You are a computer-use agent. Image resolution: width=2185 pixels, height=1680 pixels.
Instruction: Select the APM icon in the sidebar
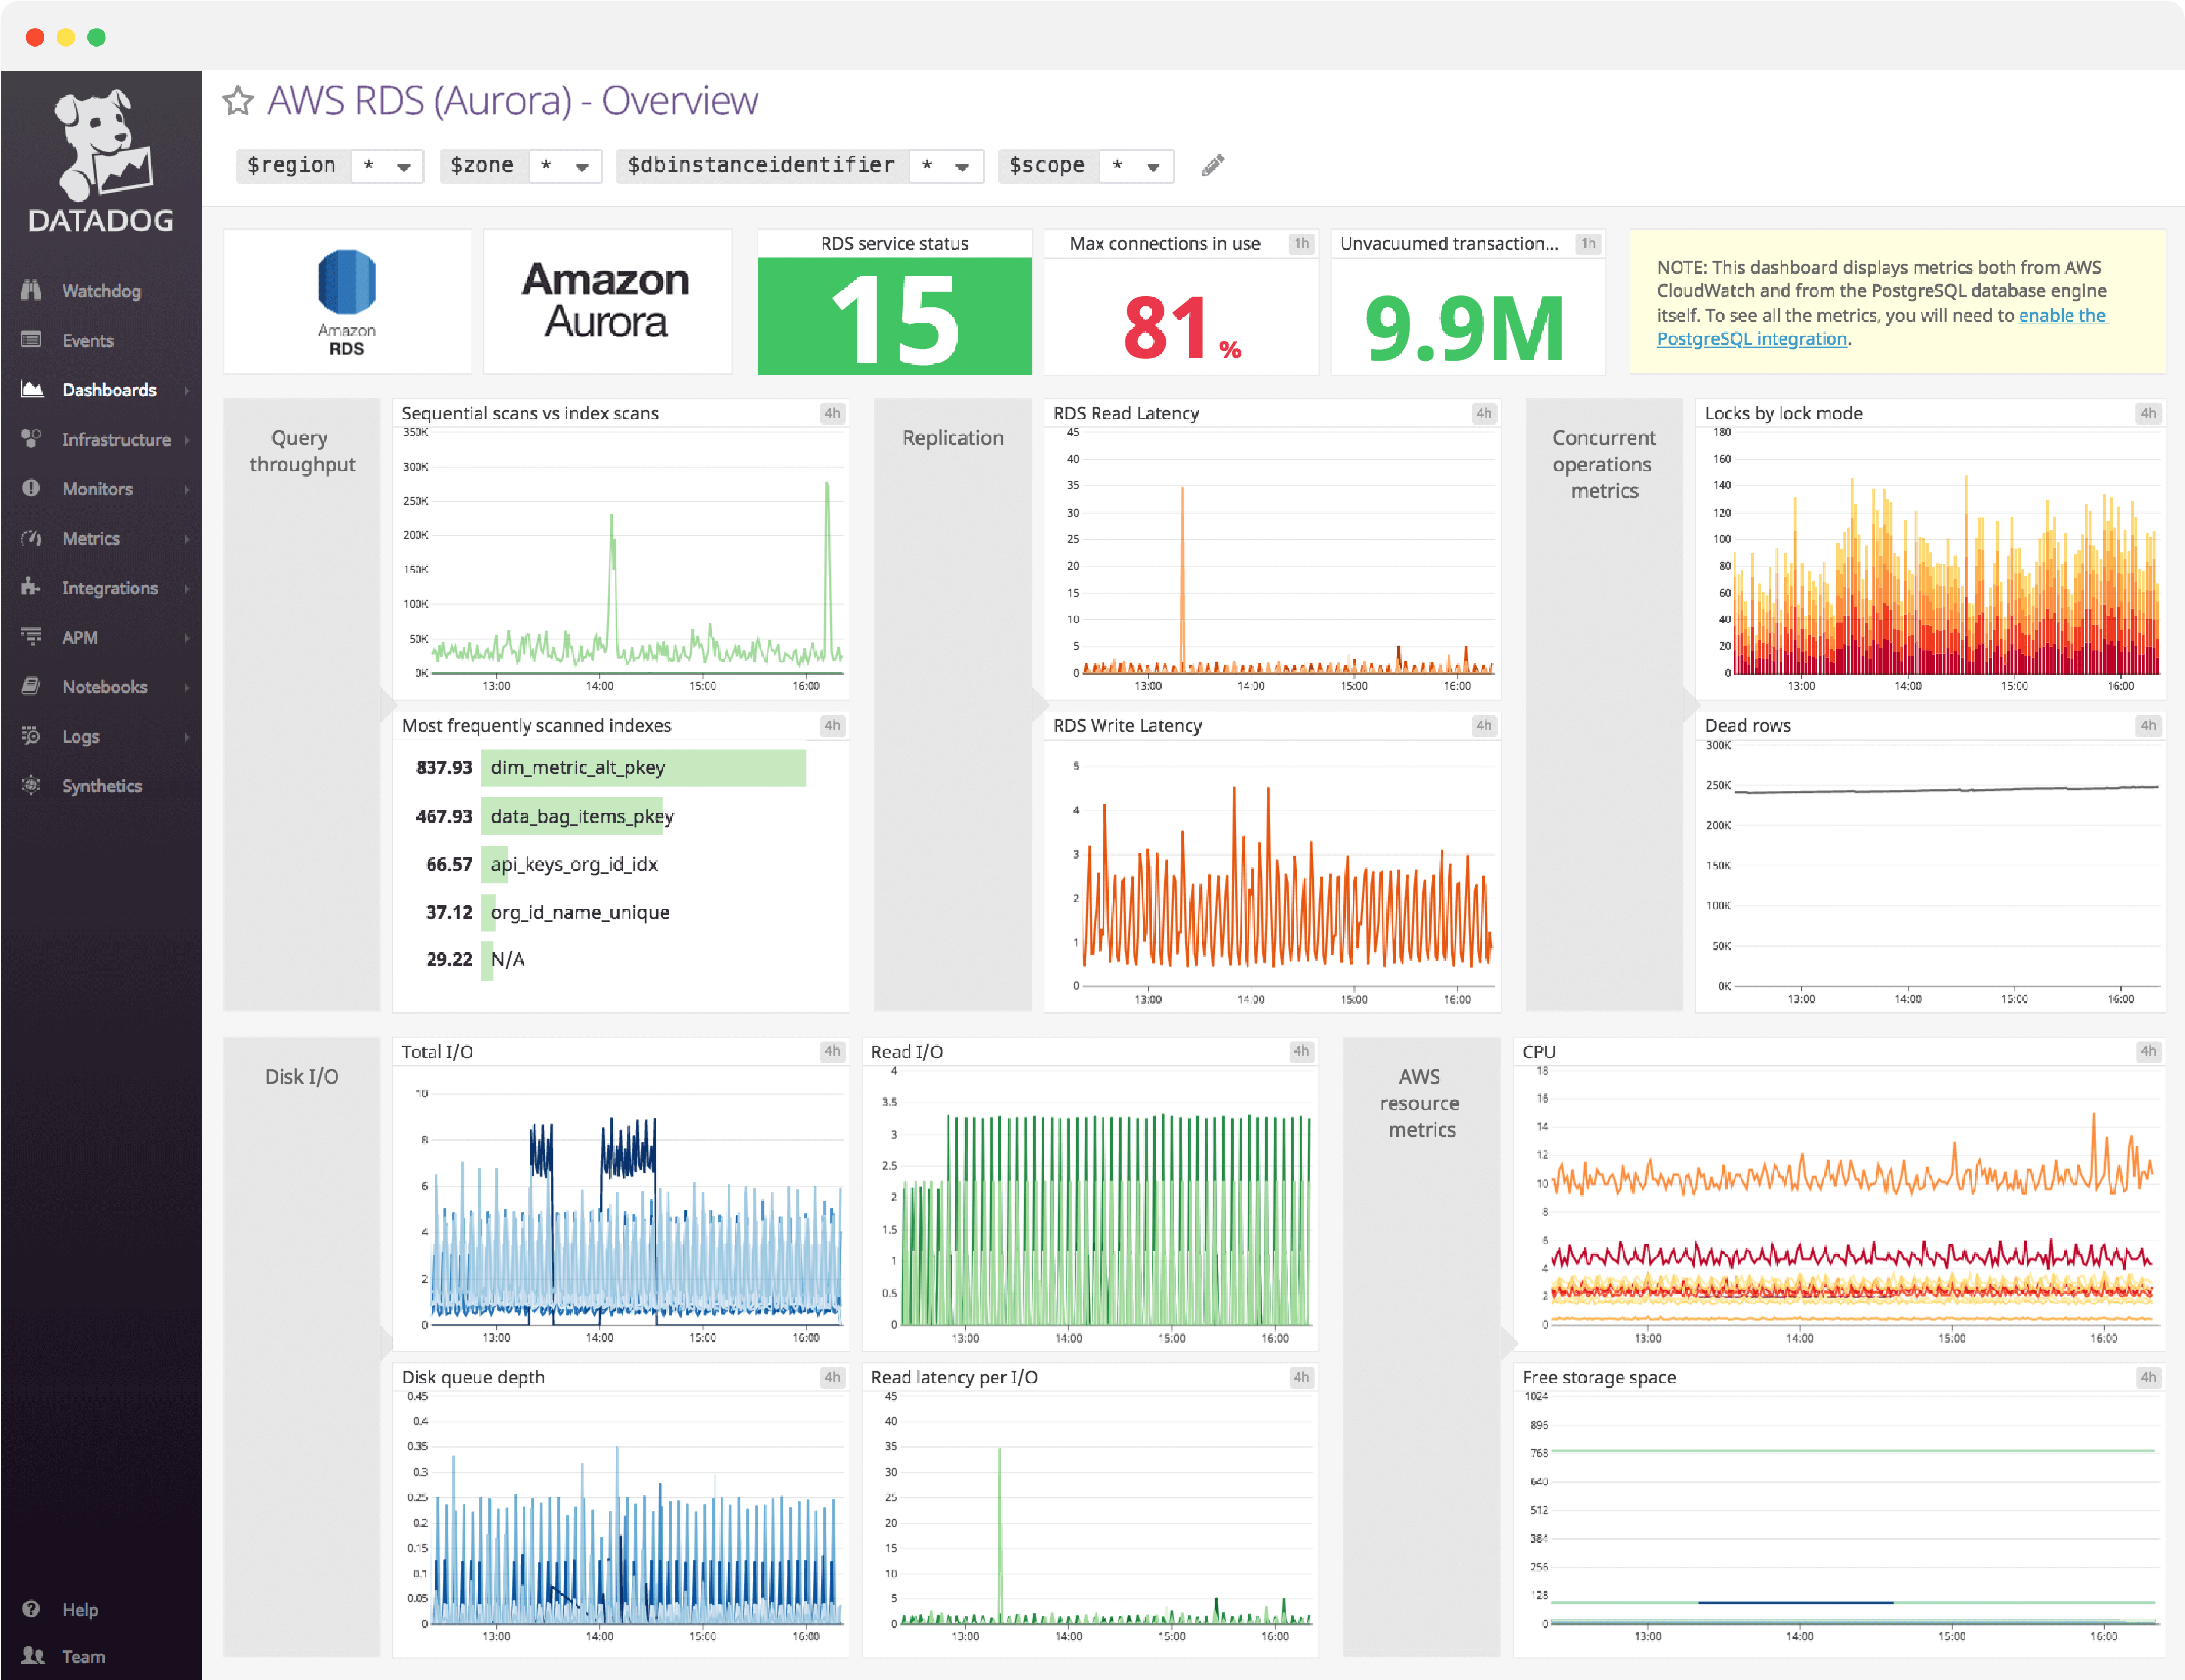[x=33, y=637]
